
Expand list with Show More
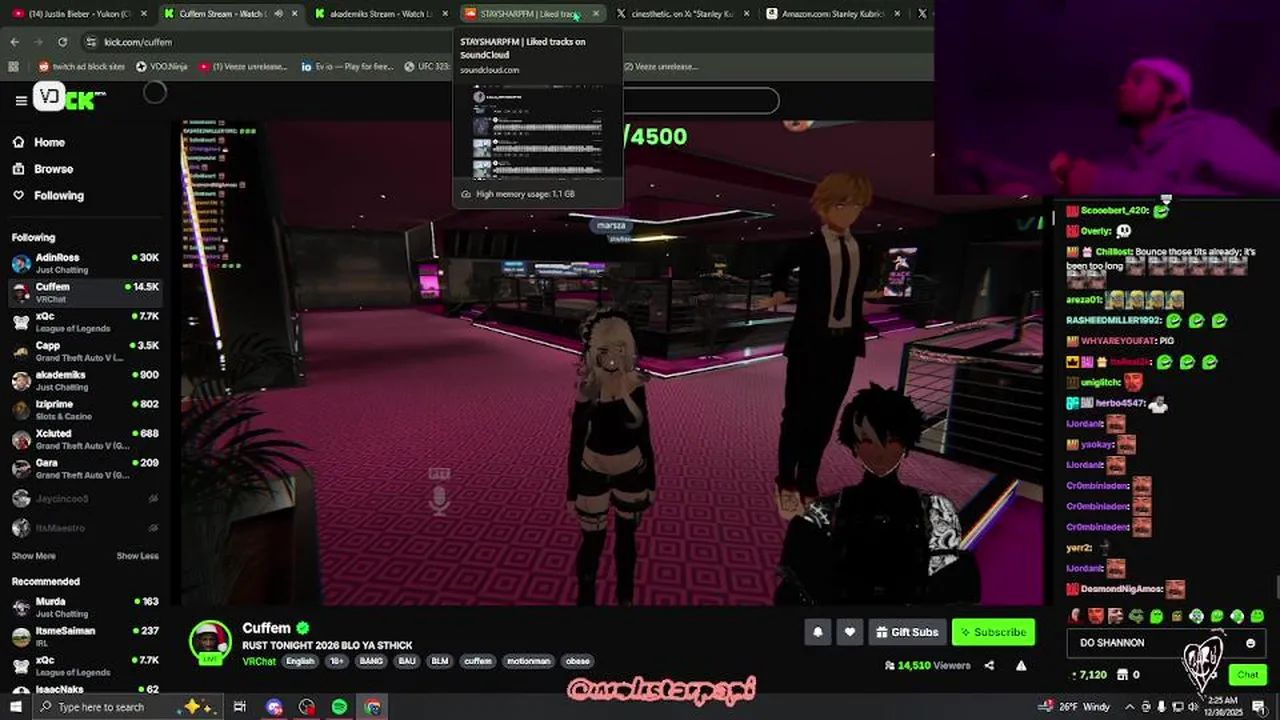click(x=33, y=556)
